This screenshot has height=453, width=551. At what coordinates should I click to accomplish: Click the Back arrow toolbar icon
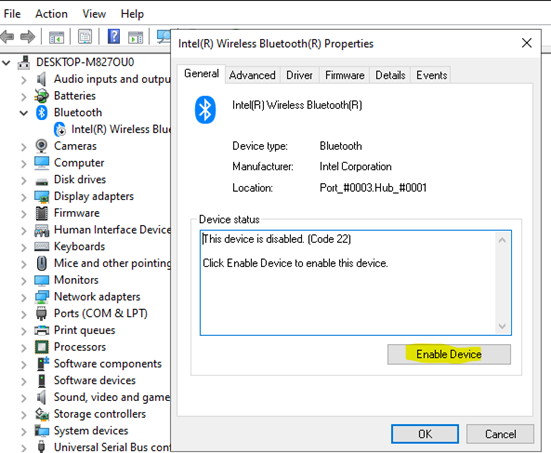pos(7,37)
